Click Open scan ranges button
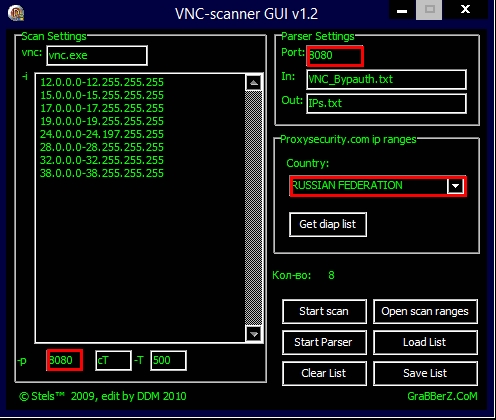496x420 pixels. pyautogui.click(x=425, y=311)
